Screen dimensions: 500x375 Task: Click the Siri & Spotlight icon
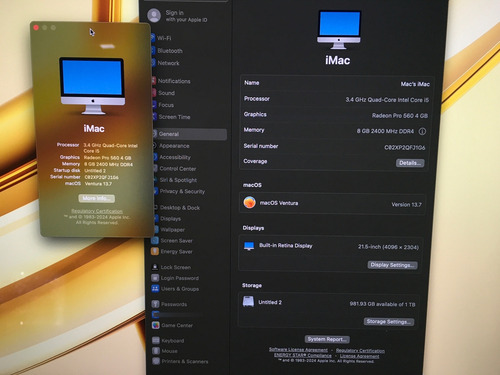click(155, 180)
